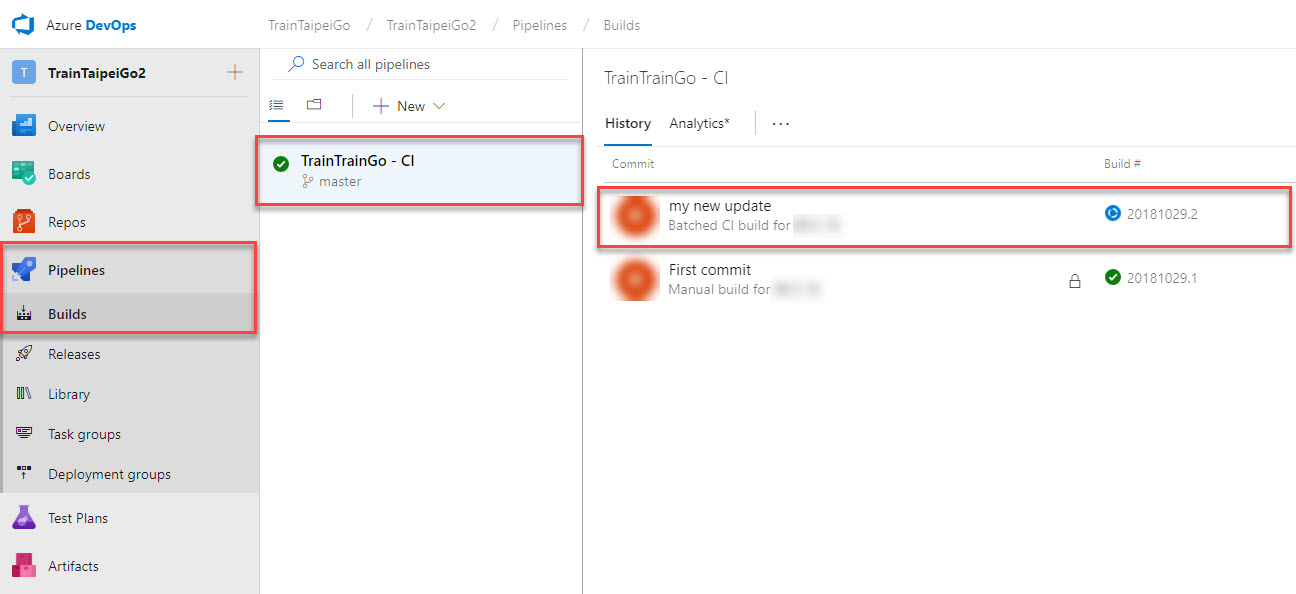Select the Builds factory icon

25,314
